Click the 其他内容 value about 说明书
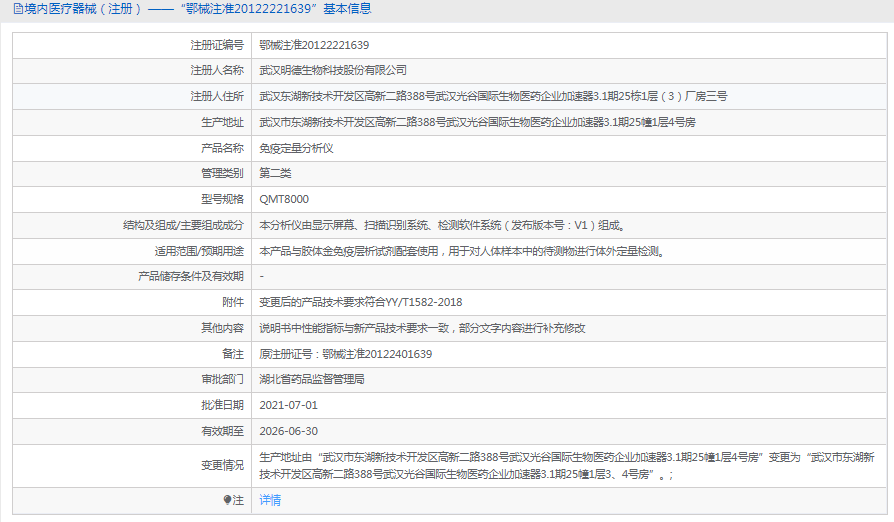Image resolution: width=894 pixels, height=522 pixels. [x=422, y=328]
